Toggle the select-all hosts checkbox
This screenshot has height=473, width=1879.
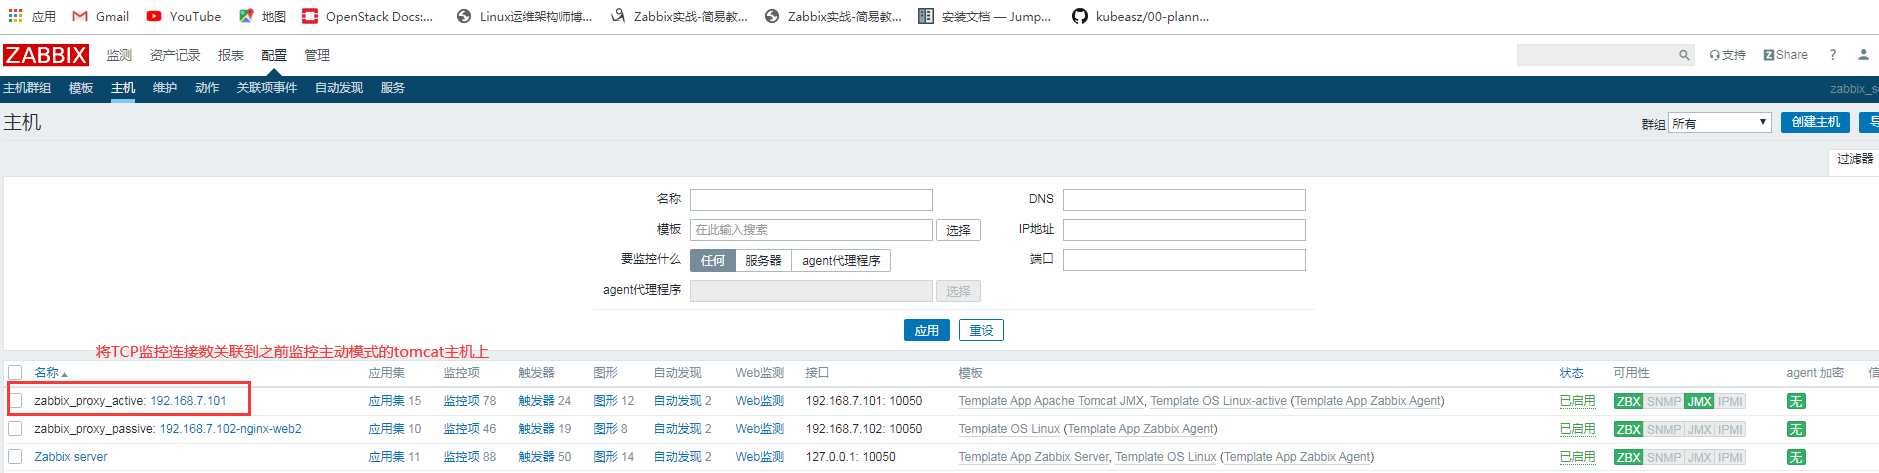click(16, 372)
